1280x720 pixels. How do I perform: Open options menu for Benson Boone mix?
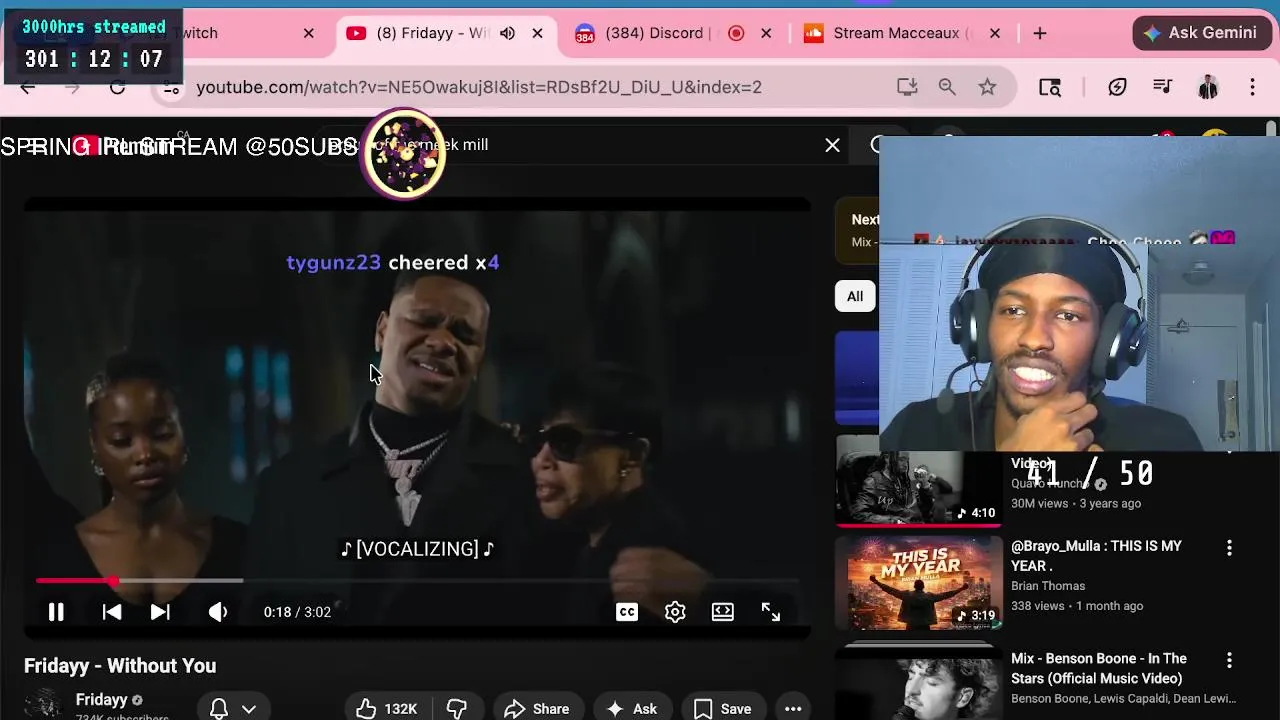[1229, 661]
